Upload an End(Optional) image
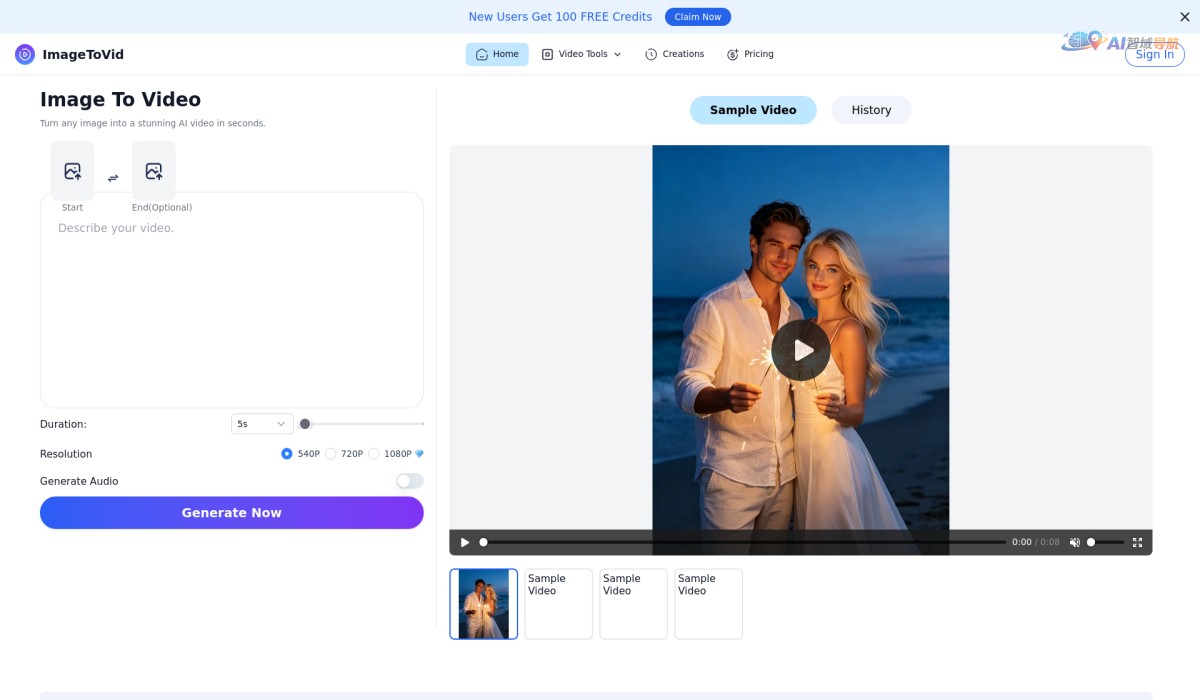This screenshot has height=700, width=1200. (153, 171)
